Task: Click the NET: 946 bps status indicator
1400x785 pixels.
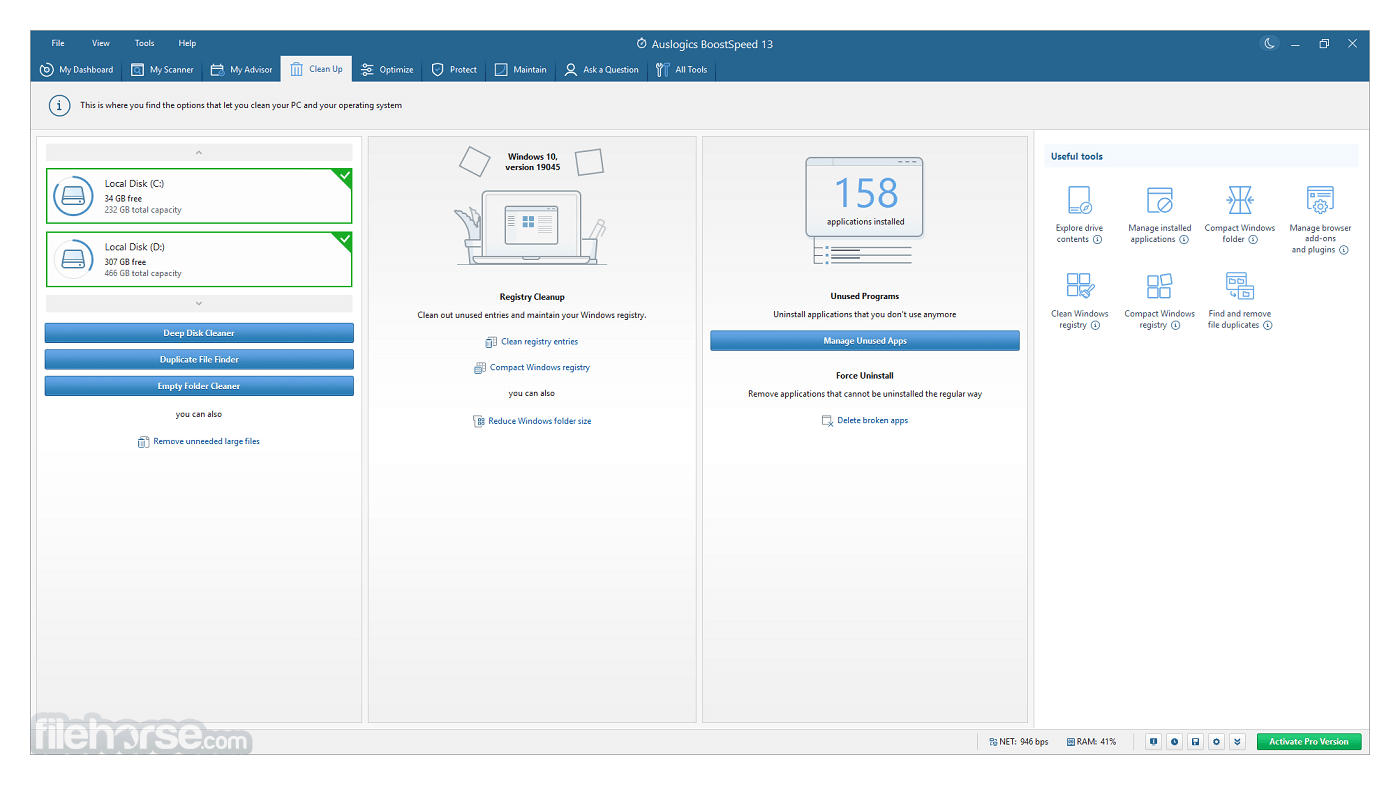Action: coord(1018,742)
